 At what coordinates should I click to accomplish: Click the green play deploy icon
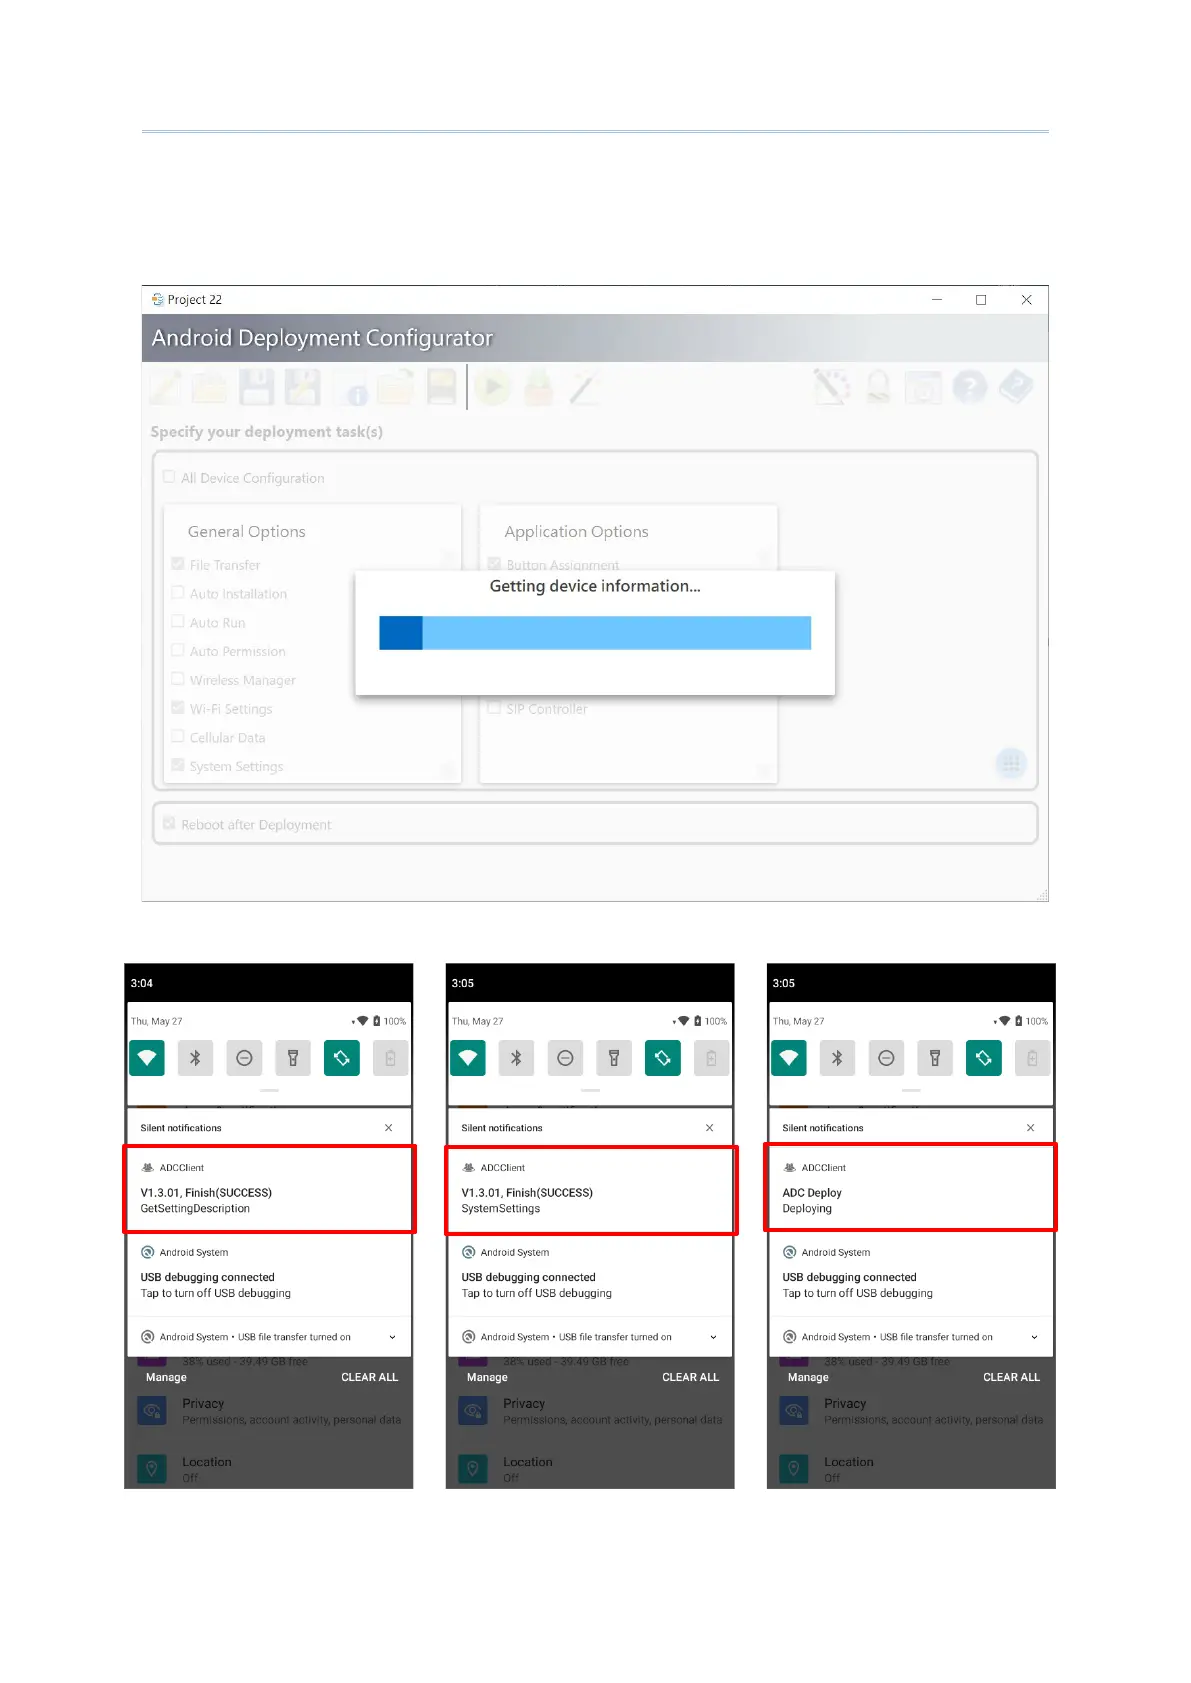(492, 387)
